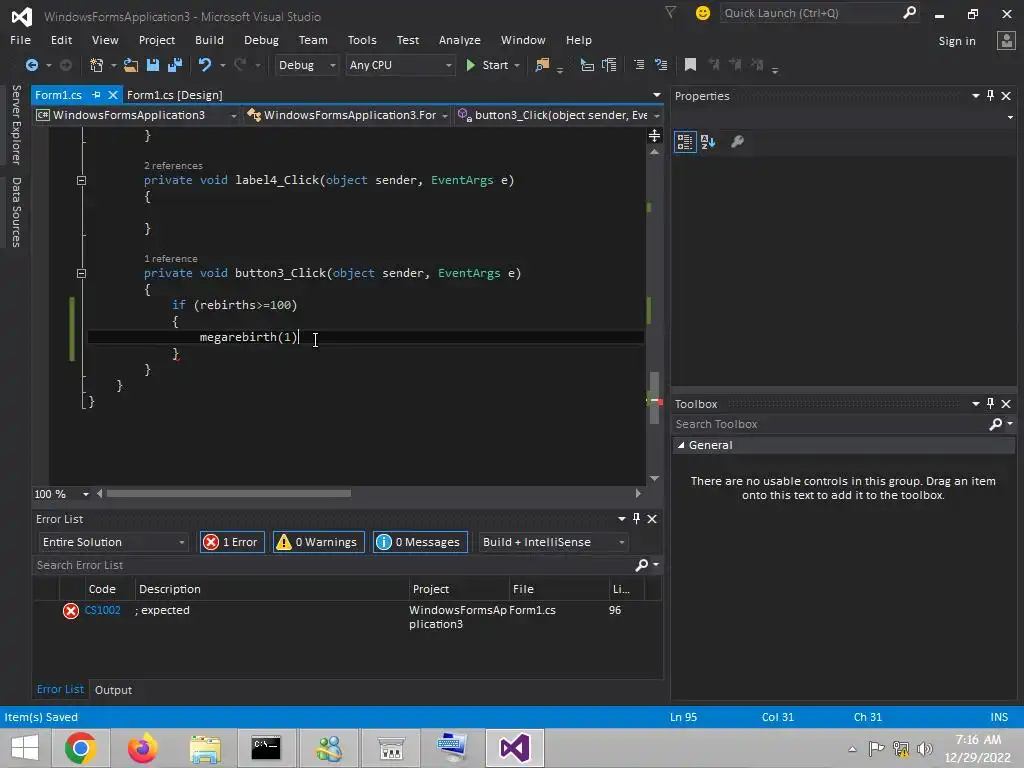Click the Comment Out Selected Lines icon
Viewport: 1024px width, 768px height.
tap(639, 65)
